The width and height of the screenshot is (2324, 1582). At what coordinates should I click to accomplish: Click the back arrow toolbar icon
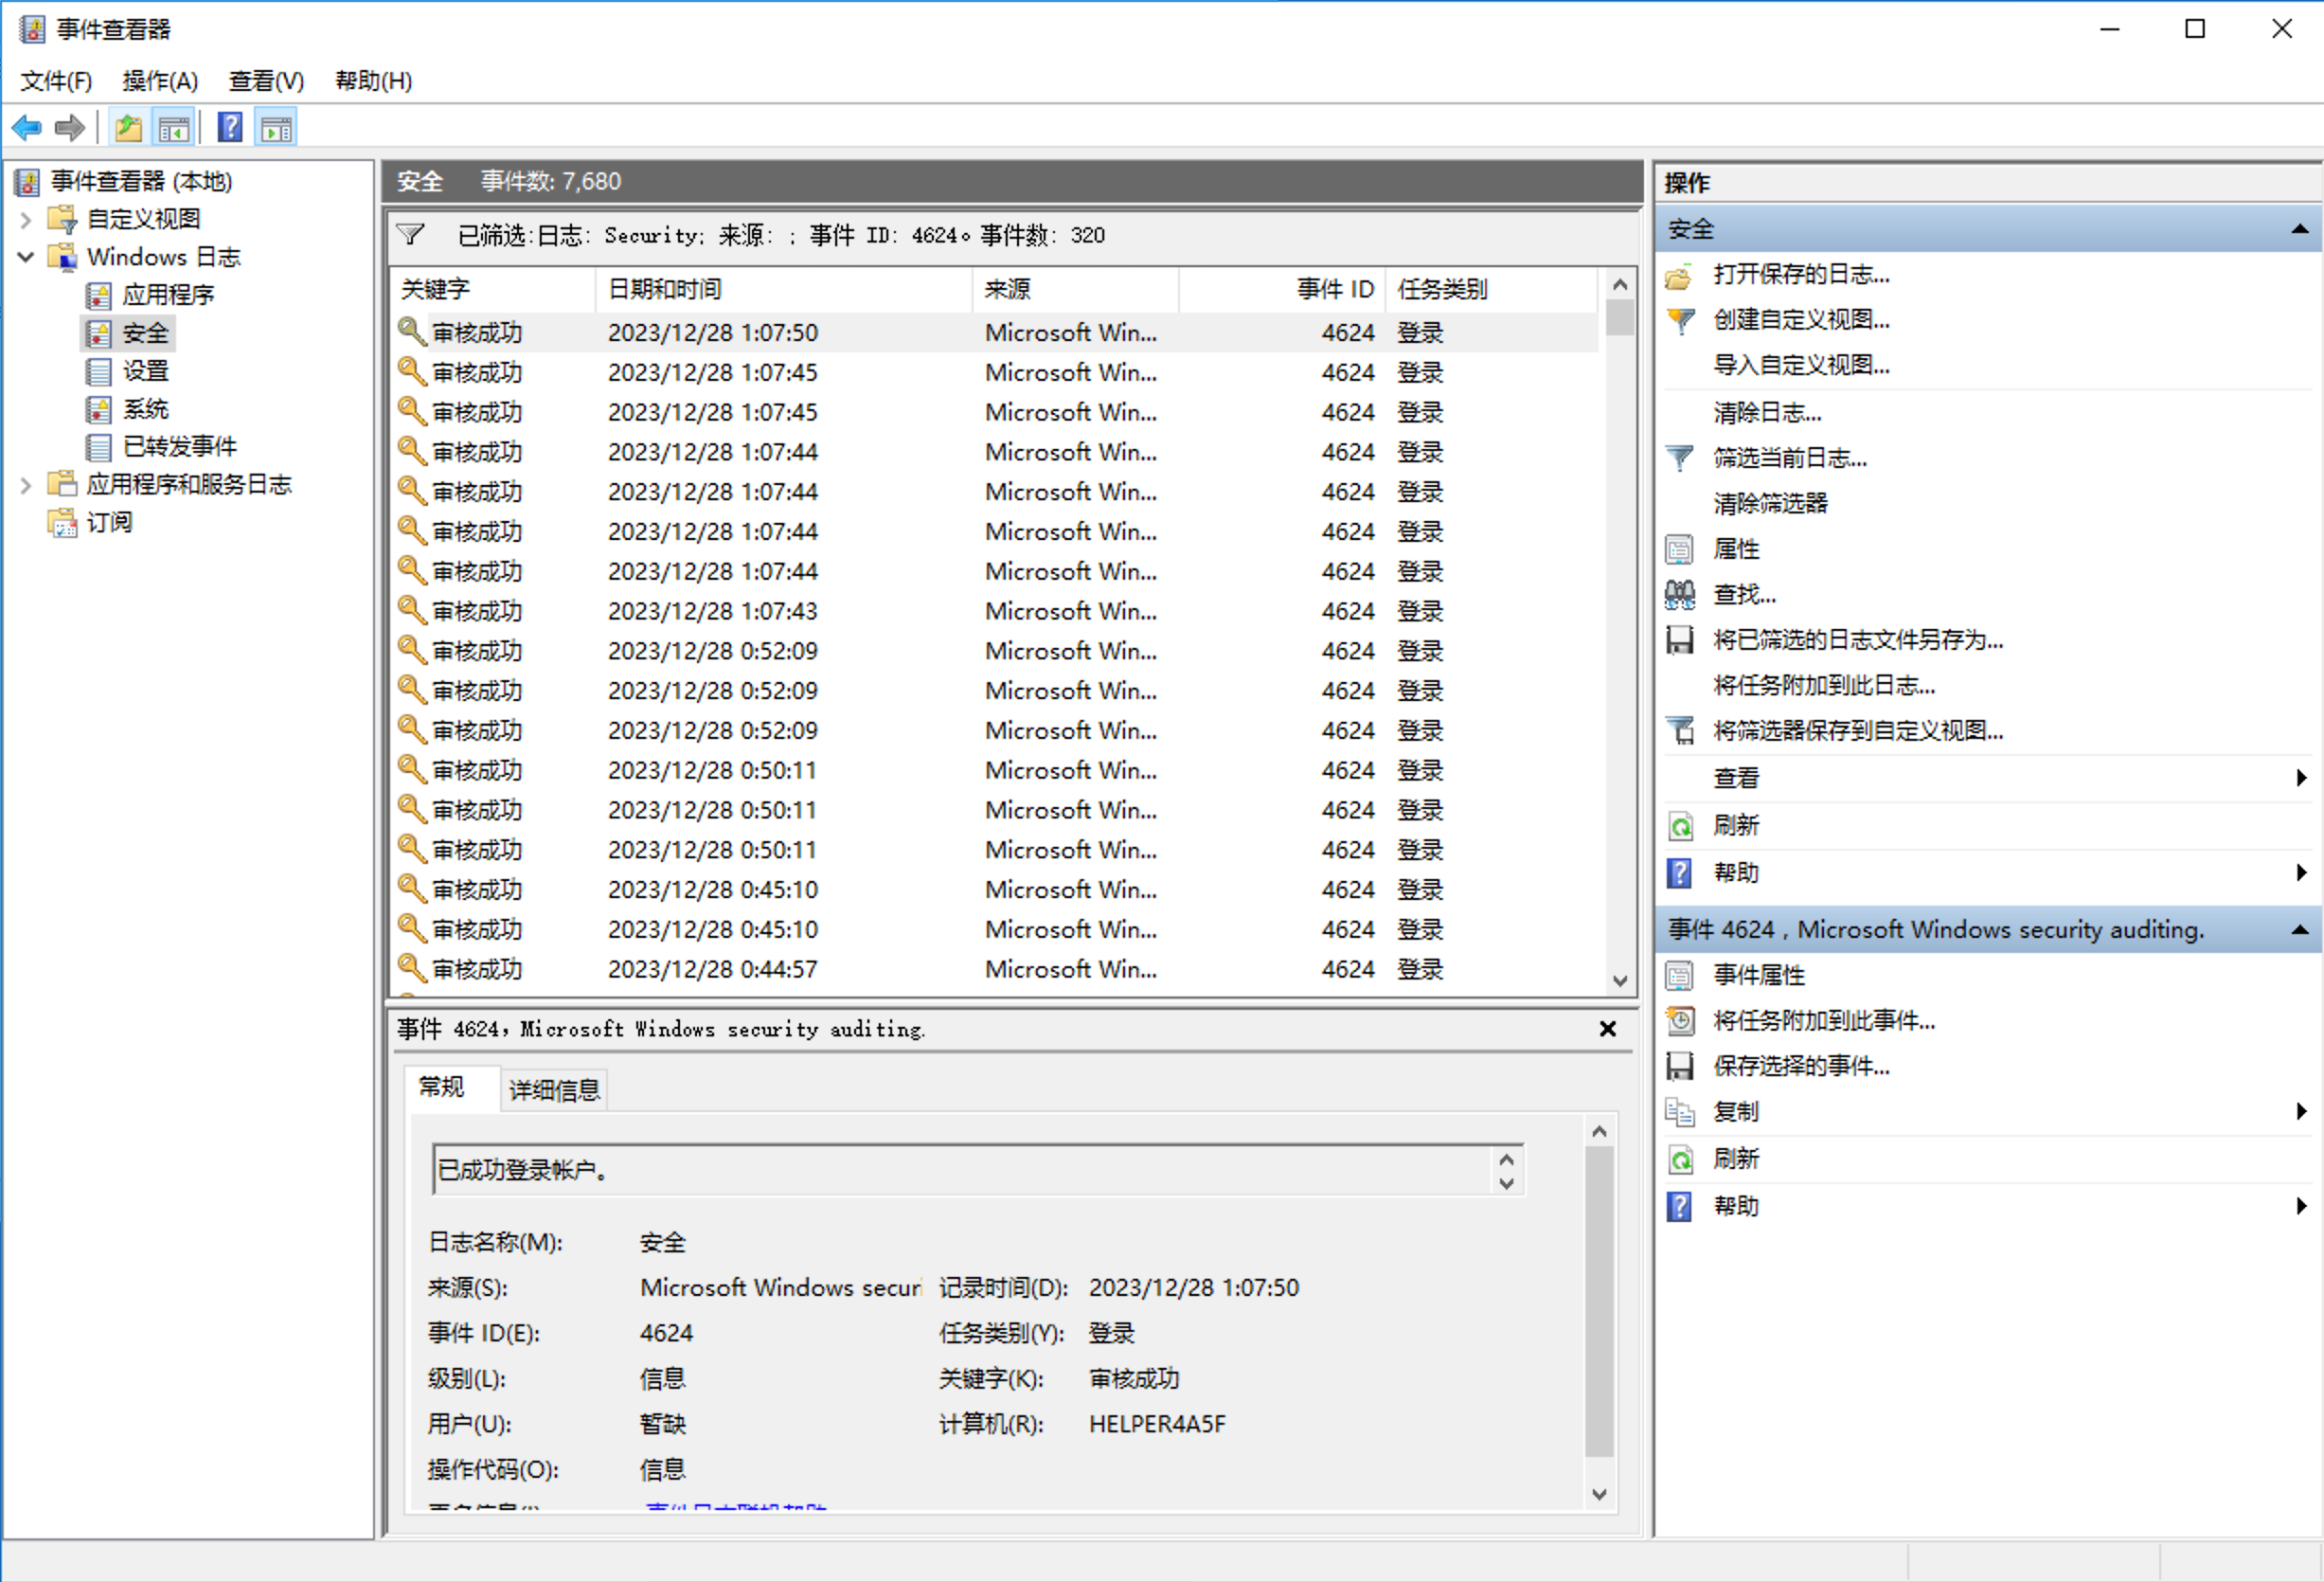[27, 128]
